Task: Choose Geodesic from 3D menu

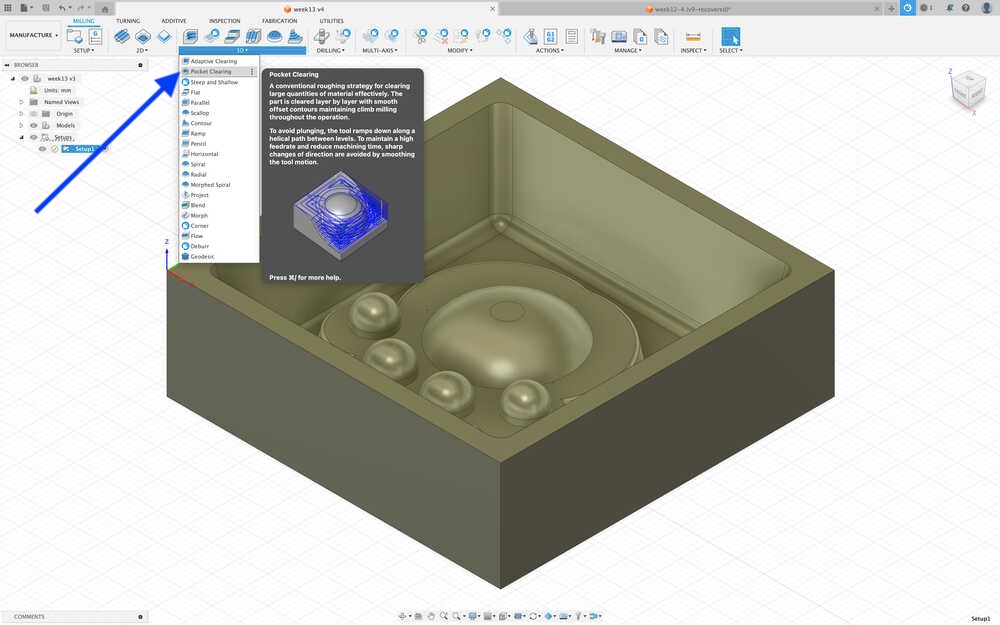Action: point(219,256)
